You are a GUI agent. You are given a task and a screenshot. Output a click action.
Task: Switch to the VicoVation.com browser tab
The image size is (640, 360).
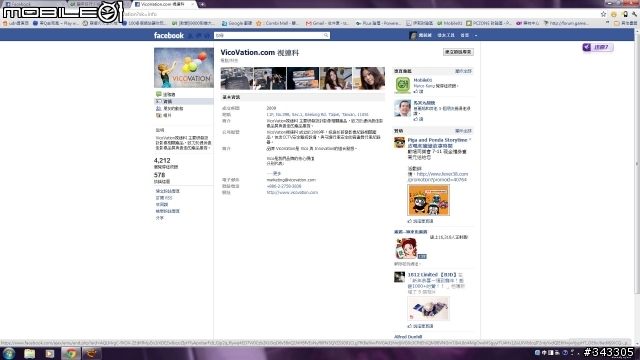point(163,4)
